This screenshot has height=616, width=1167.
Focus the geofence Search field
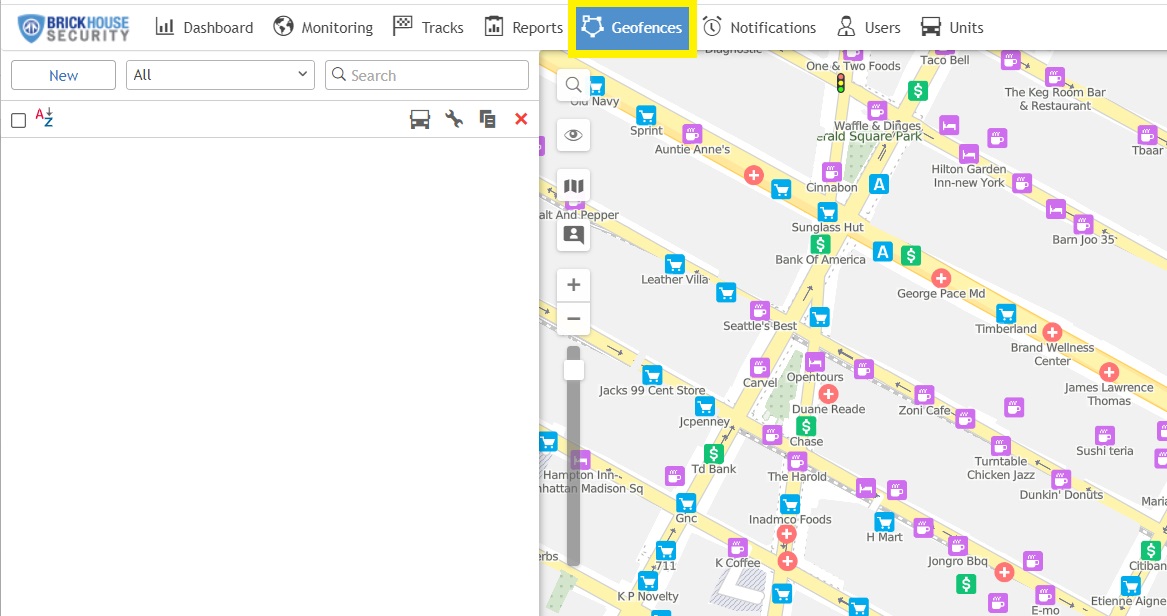(427, 75)
